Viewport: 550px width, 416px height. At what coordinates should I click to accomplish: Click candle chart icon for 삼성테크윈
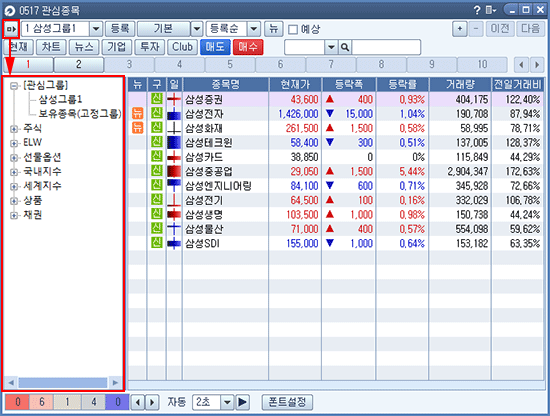click(x=174, y=142)
